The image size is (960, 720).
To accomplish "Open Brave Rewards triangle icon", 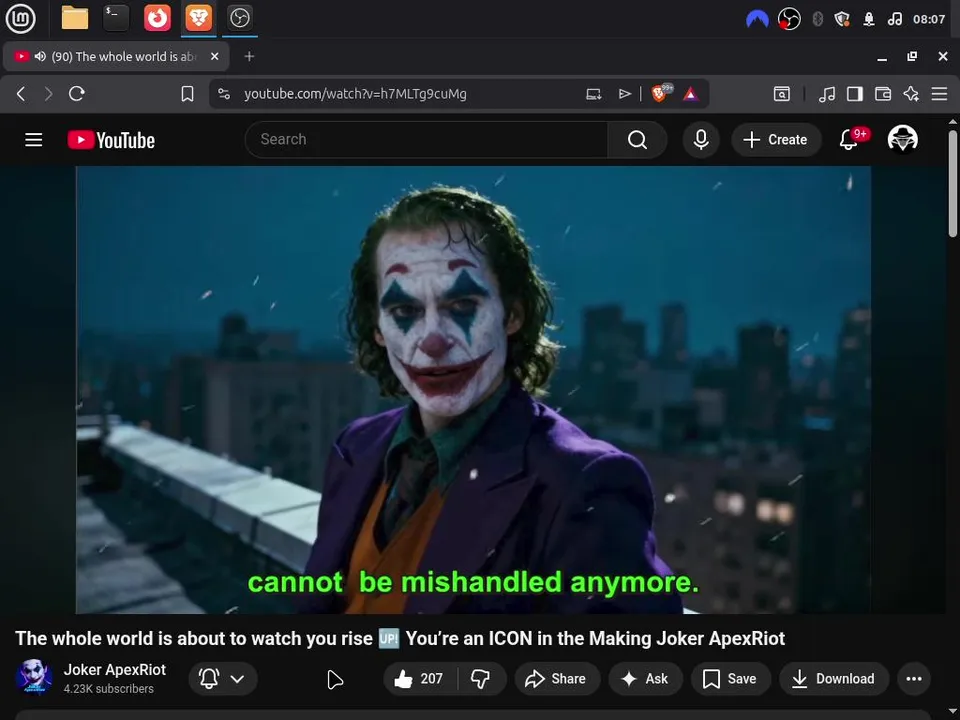I will 691,94.
